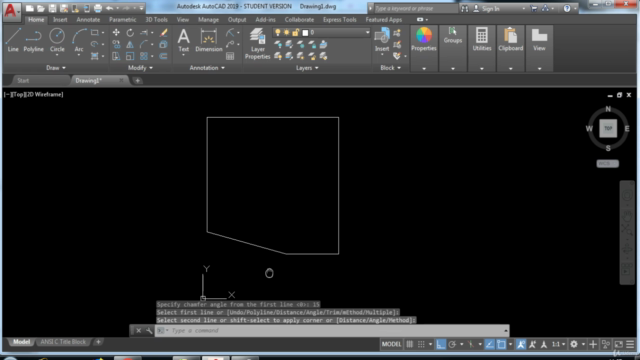The width and height of the screenshot is (640, 360).
Task: Select the Erase tool
Action: click(x=163, y=33)
